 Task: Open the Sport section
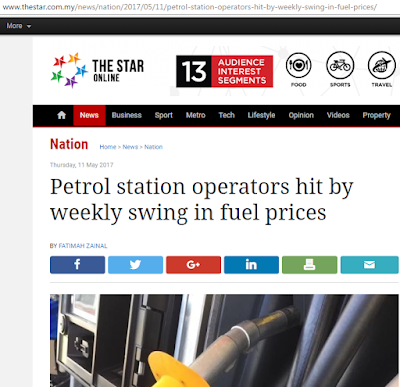point(164,115)
